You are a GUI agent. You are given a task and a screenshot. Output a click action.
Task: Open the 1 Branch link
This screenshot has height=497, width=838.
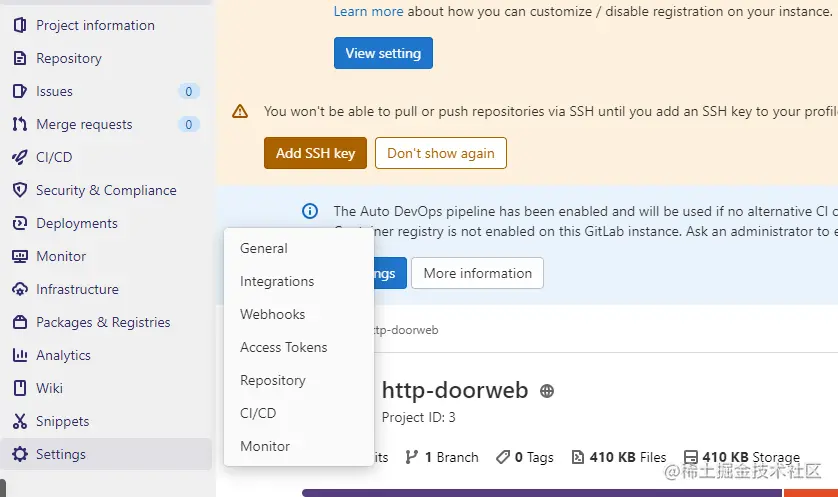442,457
